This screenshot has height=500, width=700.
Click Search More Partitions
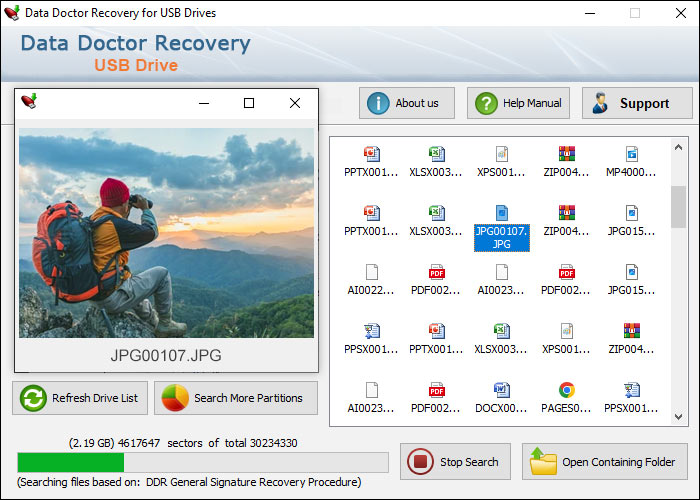pos(236,398)
